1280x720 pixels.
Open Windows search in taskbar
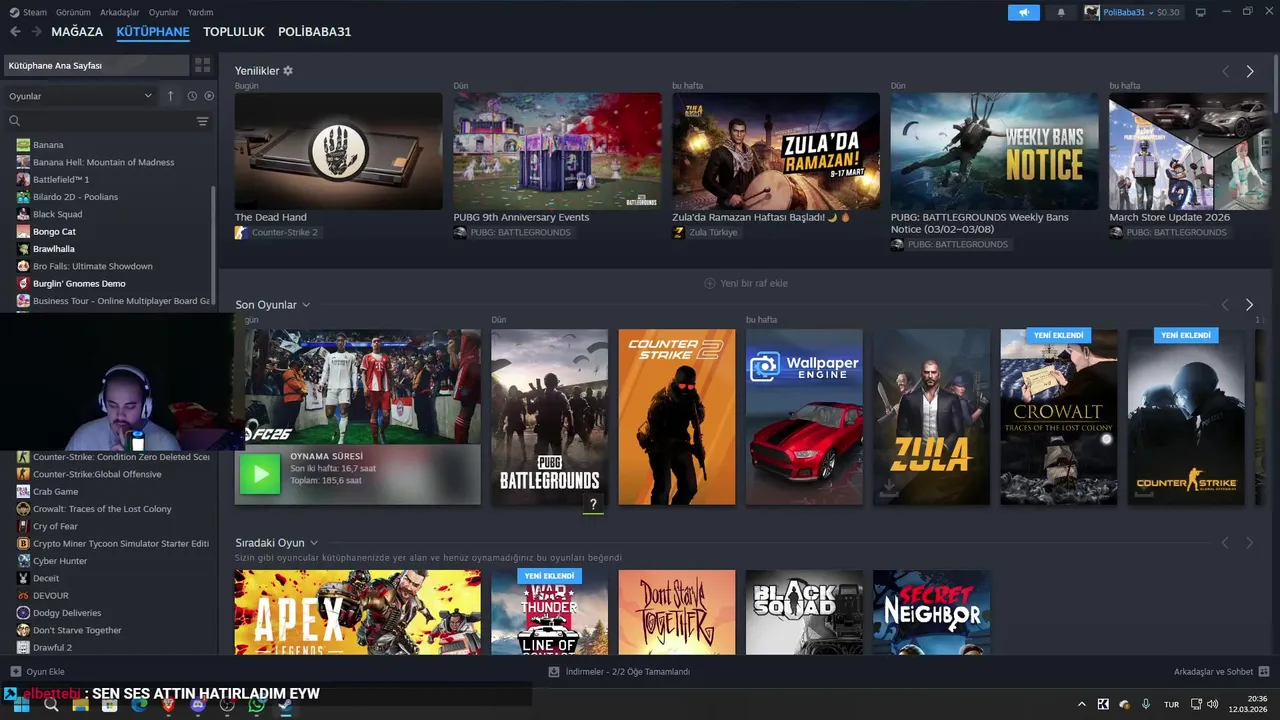point(51,705)
